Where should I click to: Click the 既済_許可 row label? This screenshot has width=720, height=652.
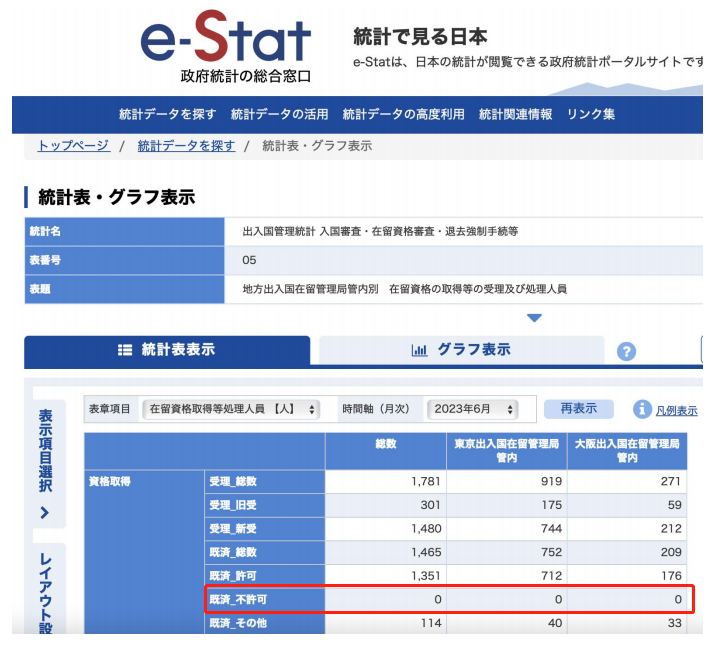264,576
